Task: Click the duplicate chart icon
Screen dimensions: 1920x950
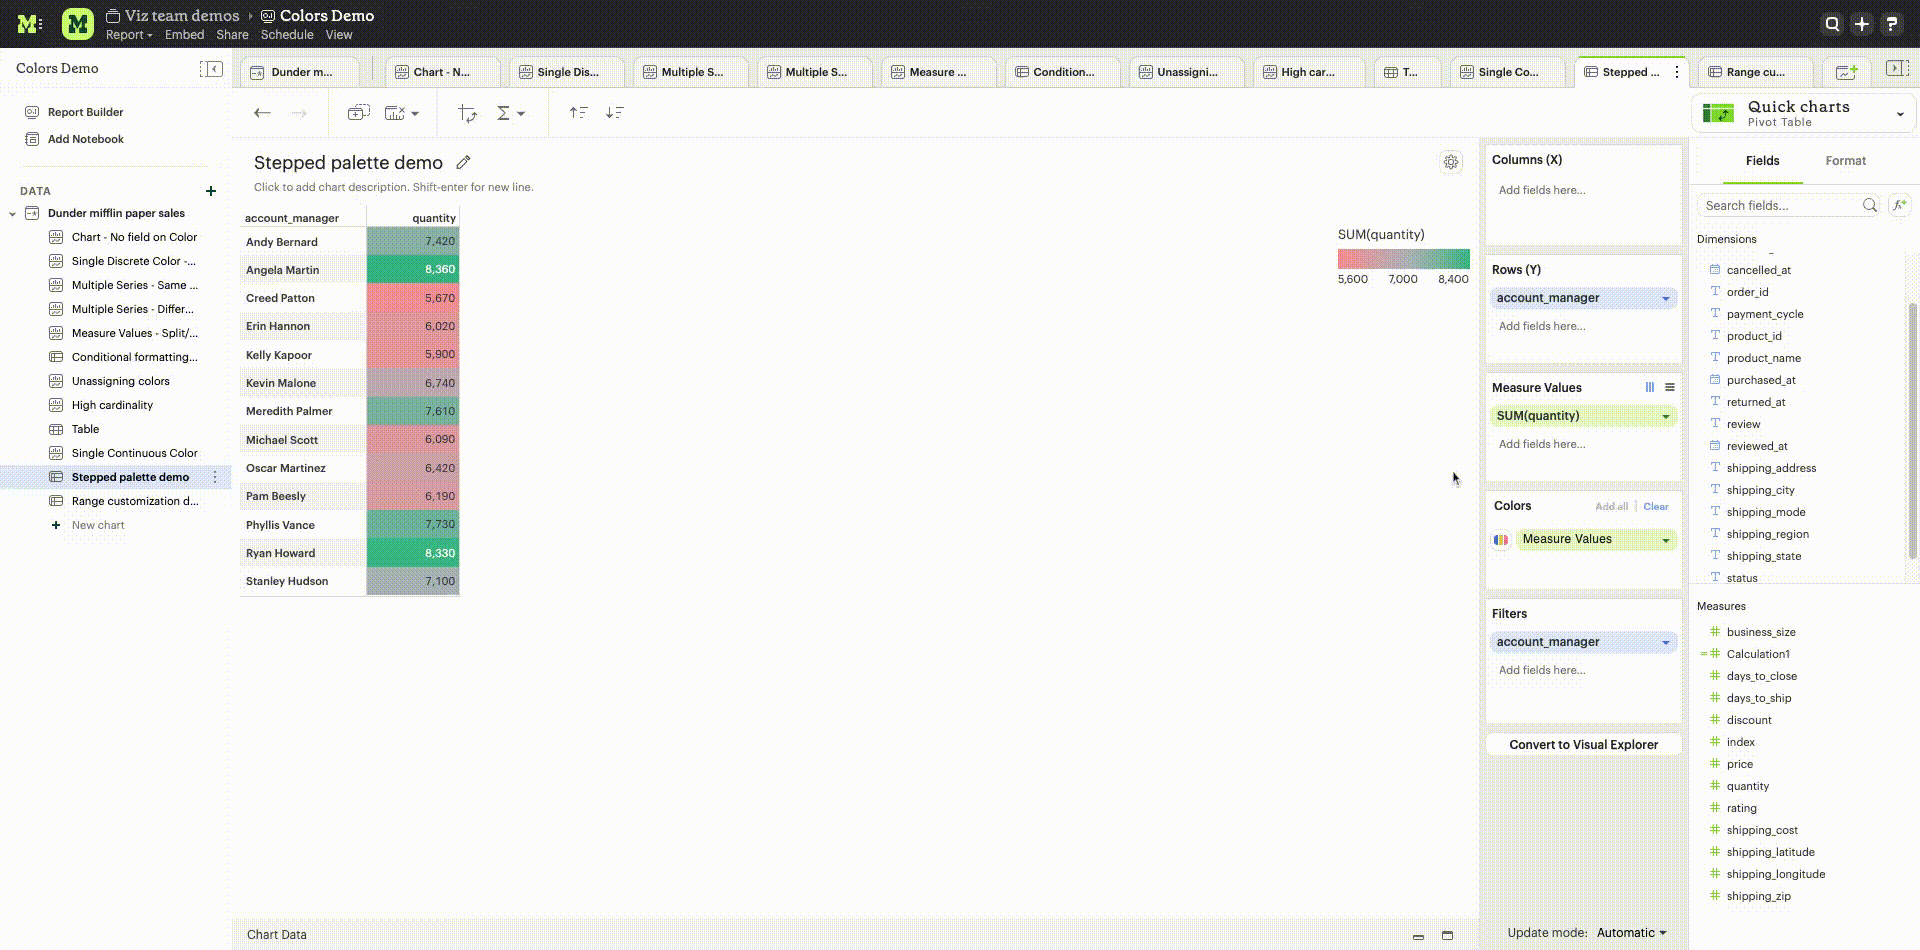Action: [358, 113]
